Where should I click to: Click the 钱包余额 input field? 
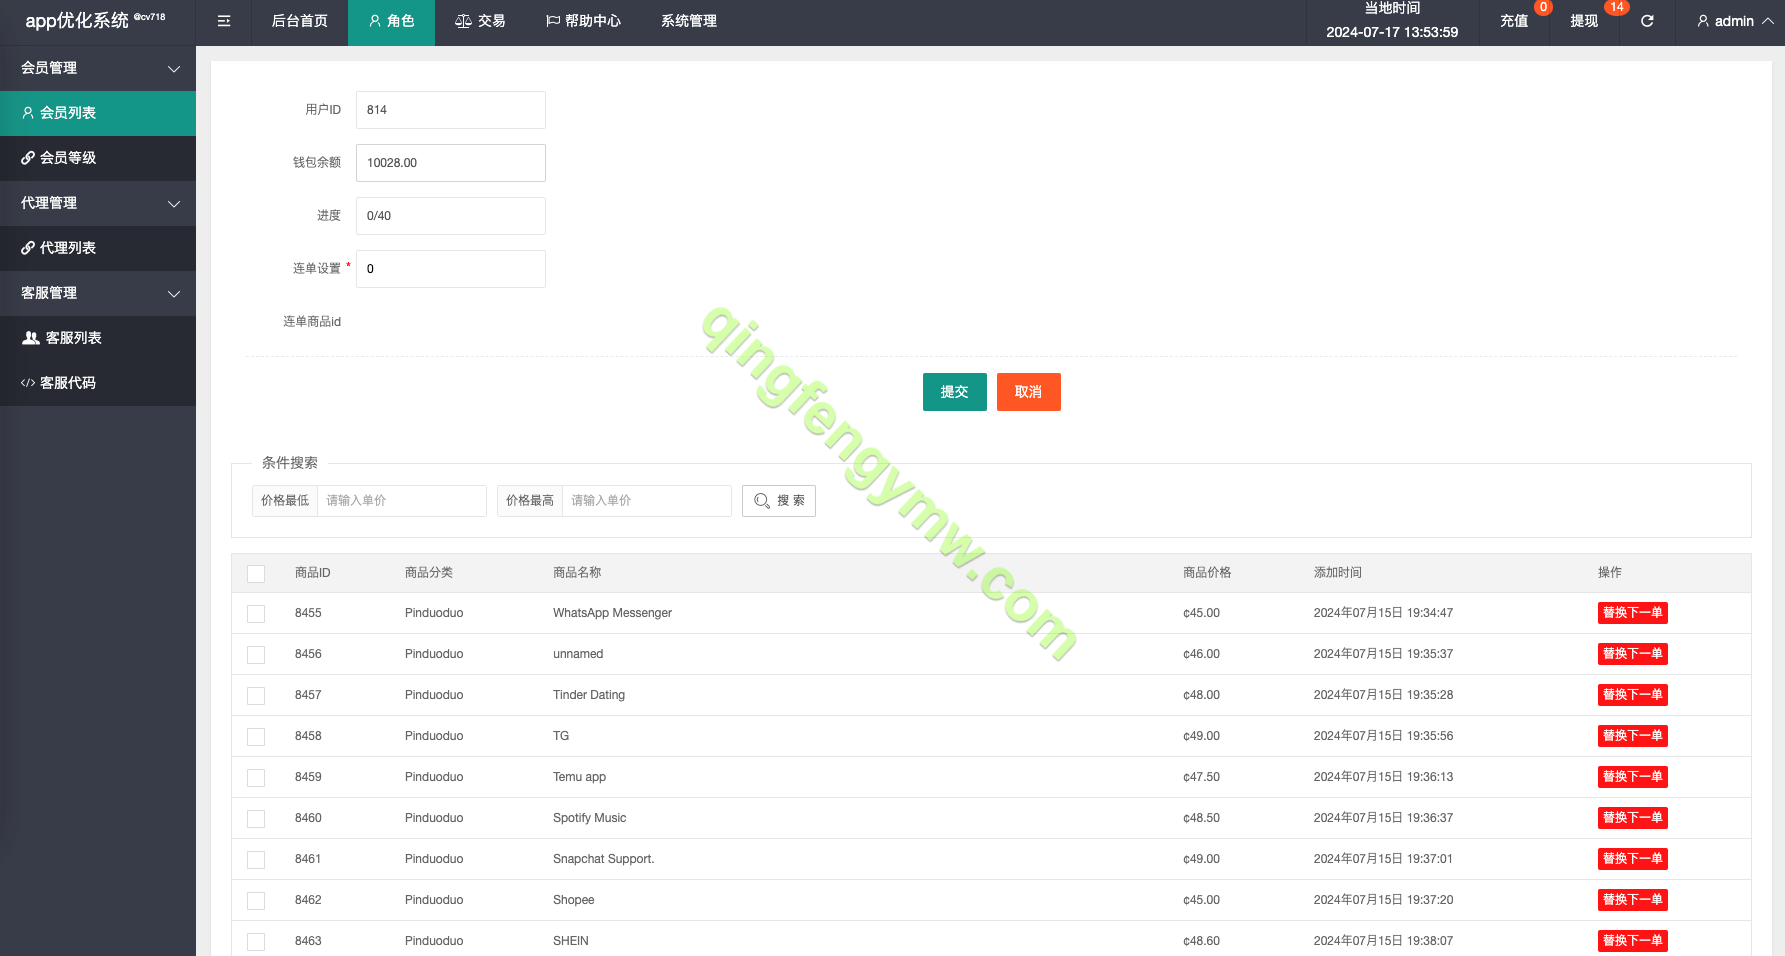451,163
